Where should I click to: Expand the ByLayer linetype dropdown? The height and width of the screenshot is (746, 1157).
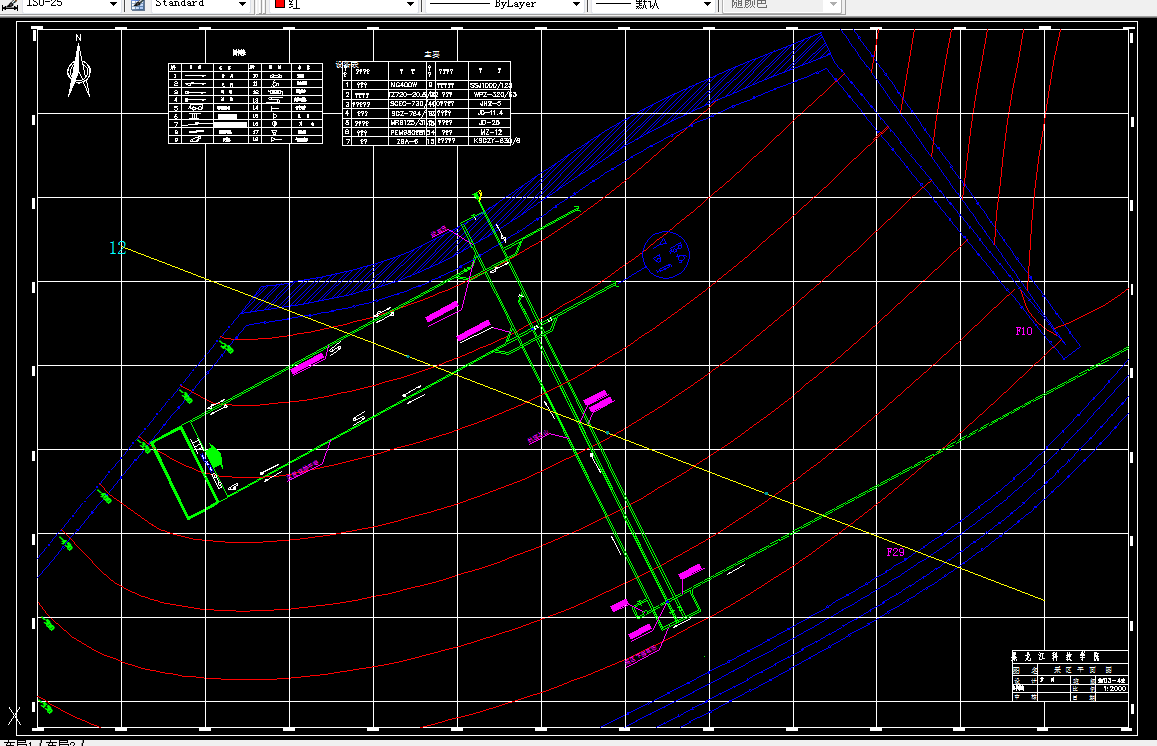(576, 4)
